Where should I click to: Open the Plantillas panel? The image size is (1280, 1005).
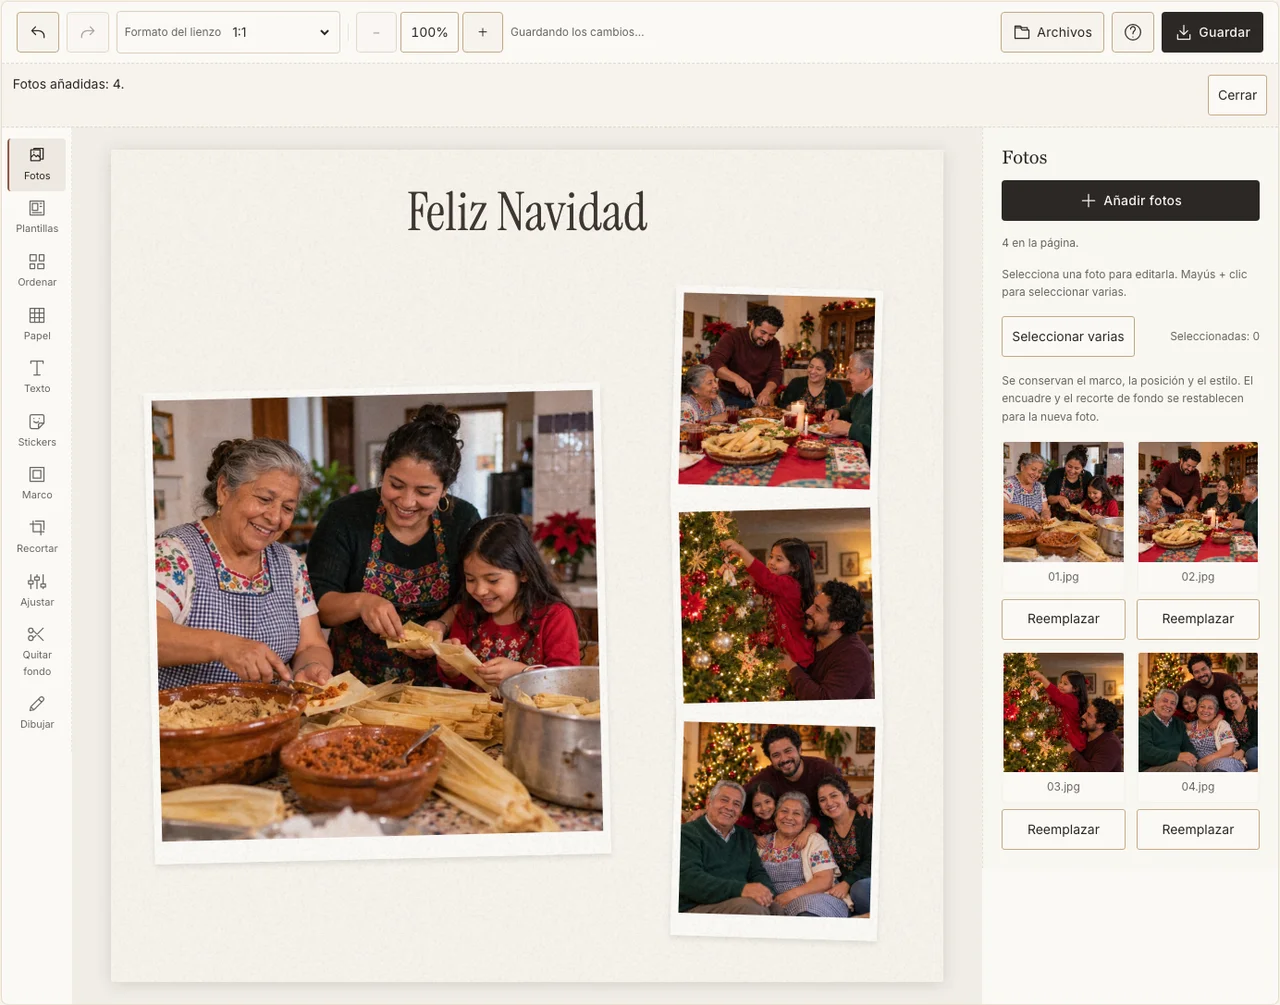point(37,217)
